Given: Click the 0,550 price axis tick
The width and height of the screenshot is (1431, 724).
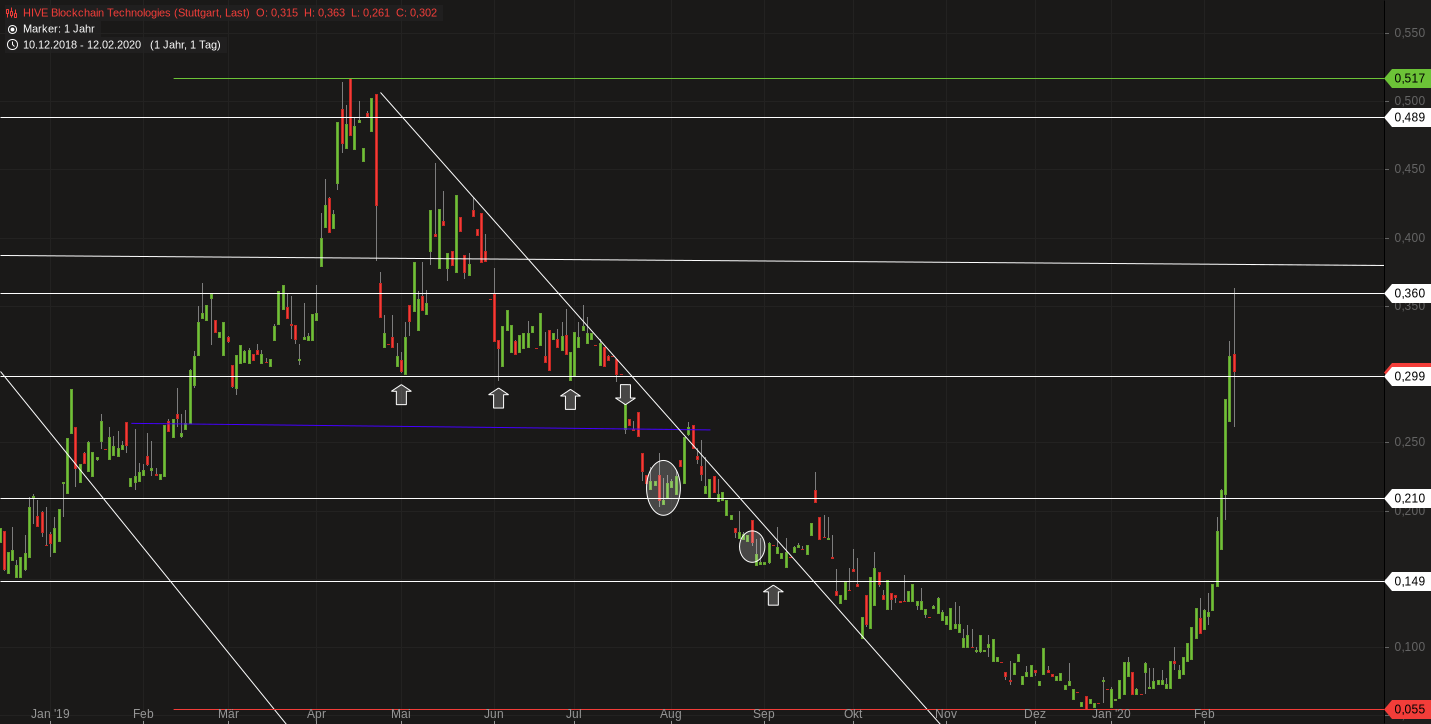Looking at the screenshot, I should click(1410, 33).
